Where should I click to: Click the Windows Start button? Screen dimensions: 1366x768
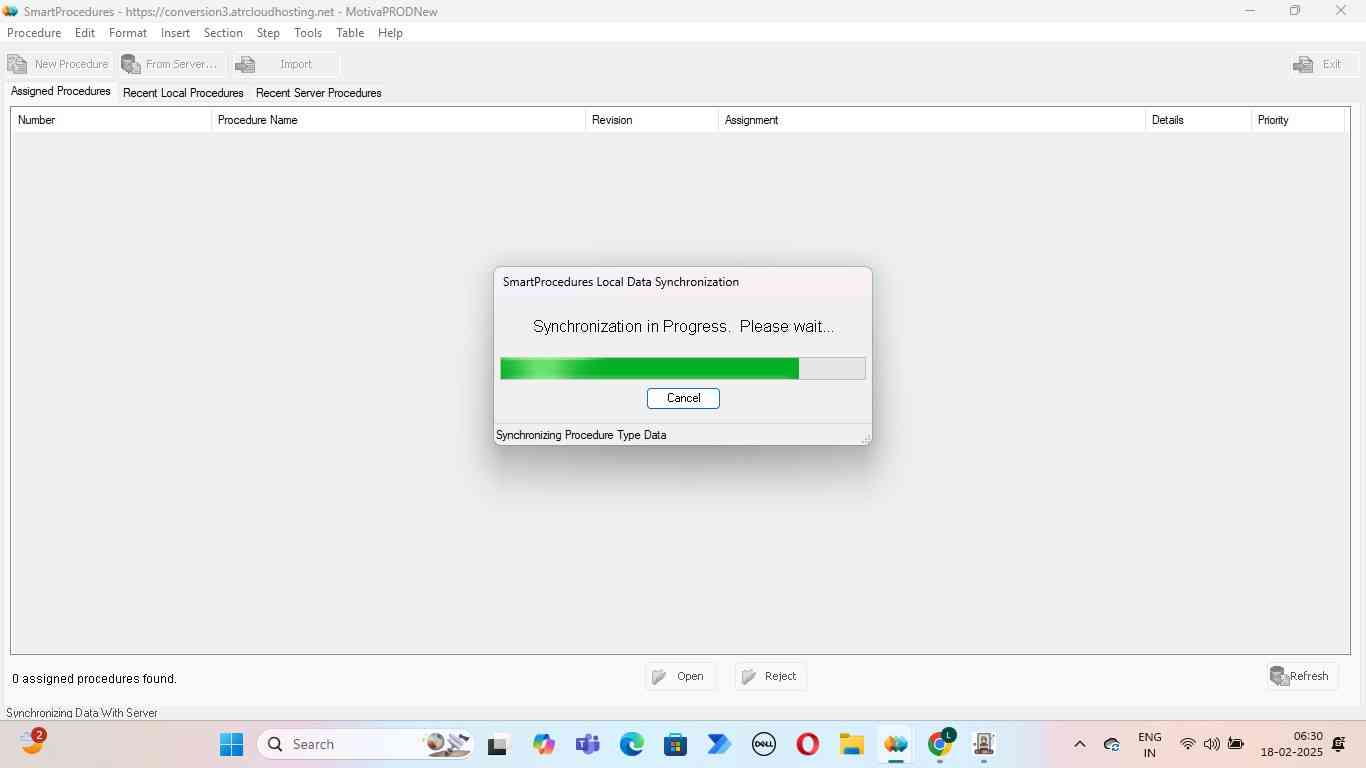coord(231,744)
